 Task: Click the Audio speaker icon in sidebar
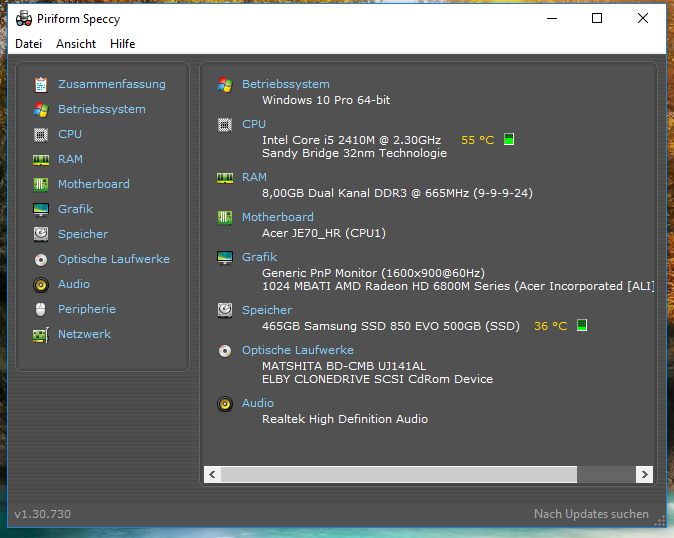click(x=41, y=284)
